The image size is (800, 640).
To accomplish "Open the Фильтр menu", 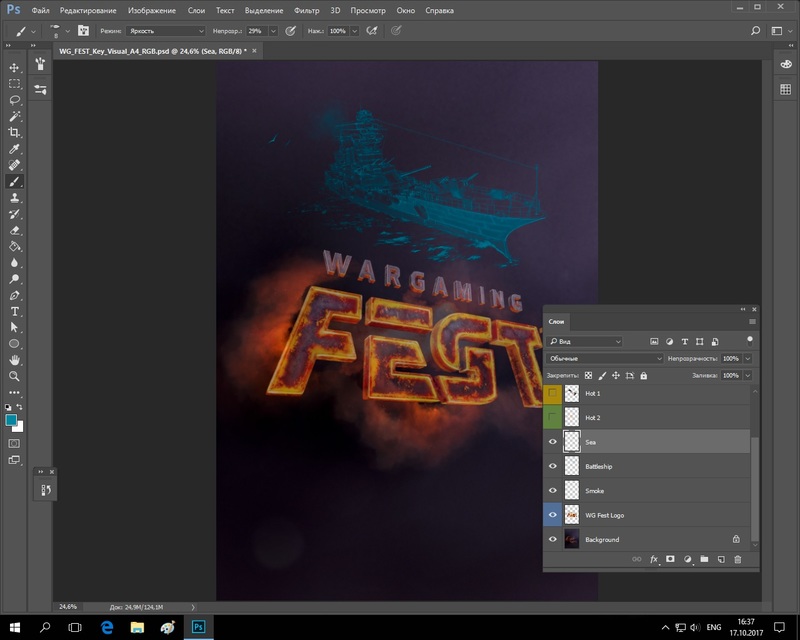I will tap(306, 10).
